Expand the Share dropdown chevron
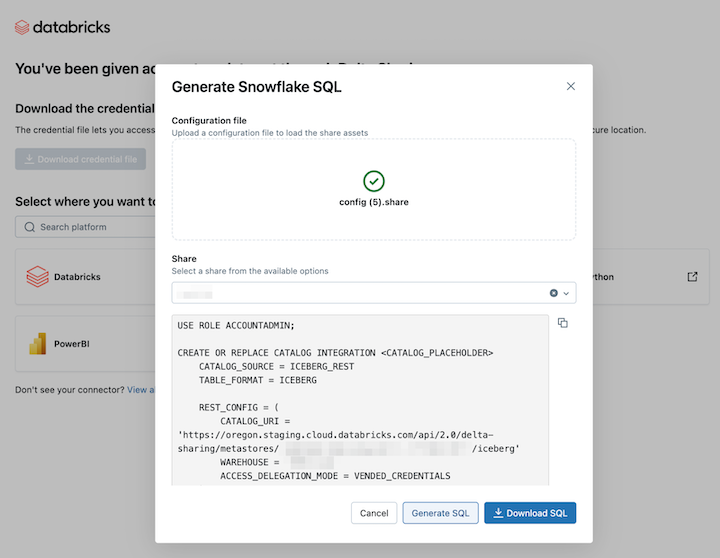The height and width of the screenshot is (558, 720). [x=567, y=293]
